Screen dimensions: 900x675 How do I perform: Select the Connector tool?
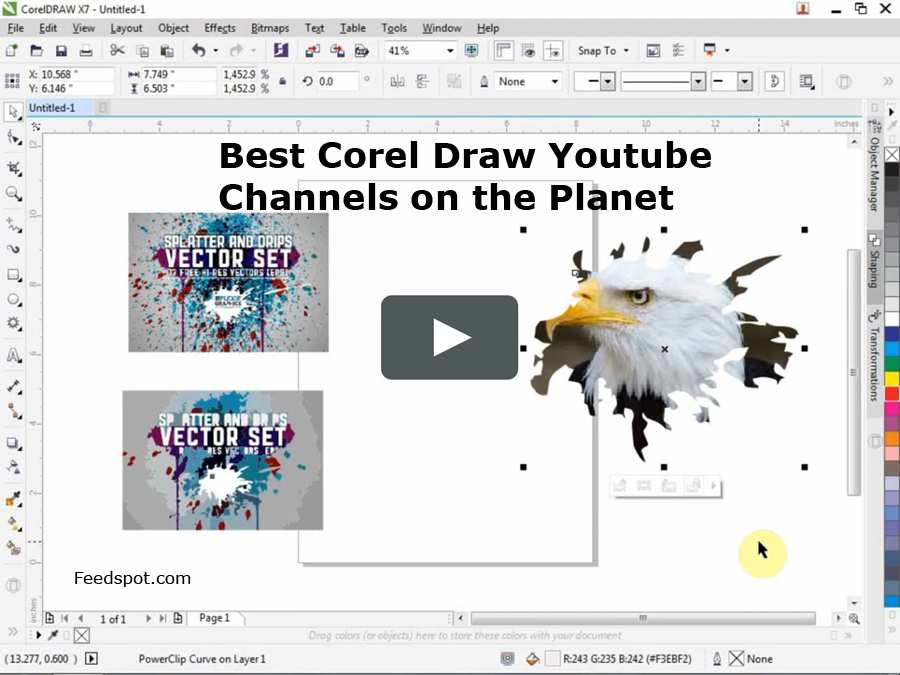pos(13,411)
